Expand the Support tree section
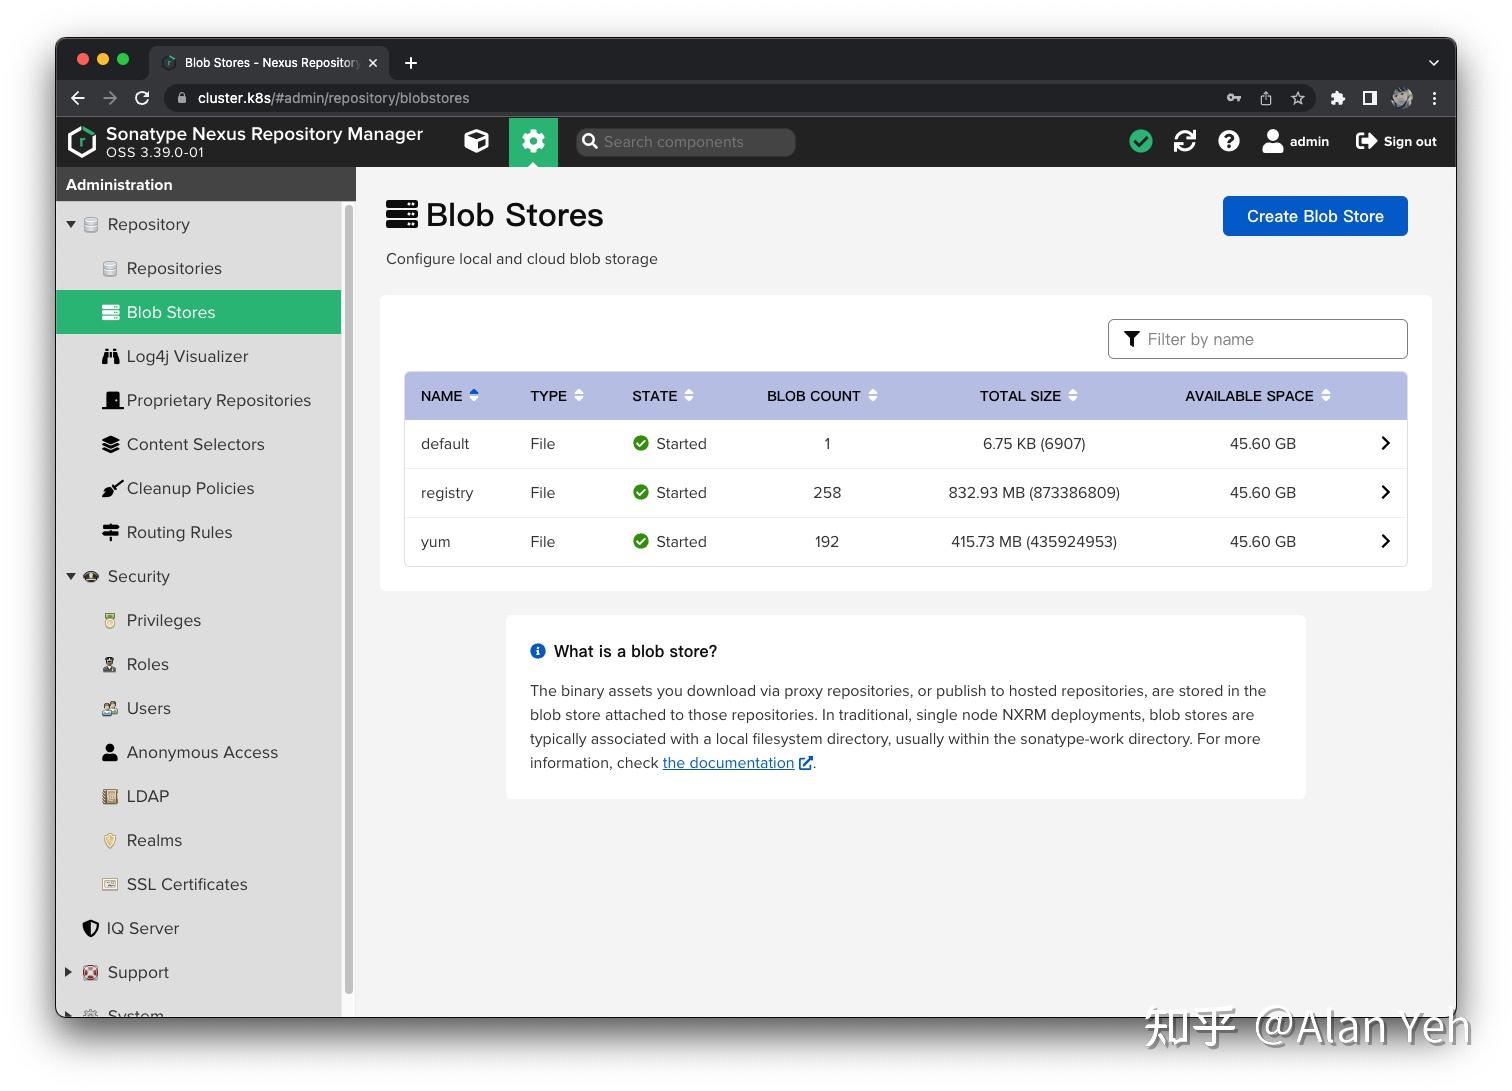 69,972
